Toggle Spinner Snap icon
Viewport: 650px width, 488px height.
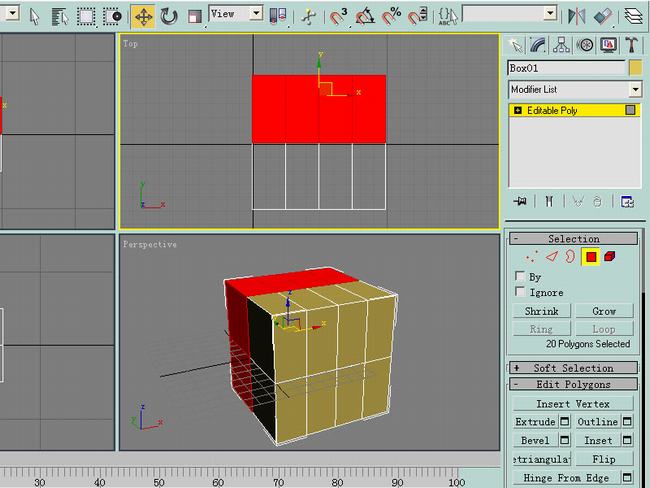(417, 17)
